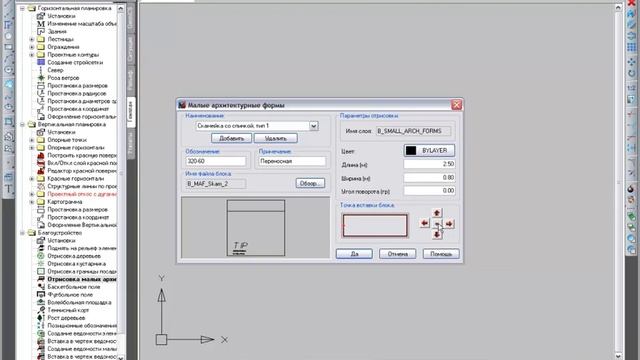Click the 'Помощь' help button
640x360 pixels.
coord(441,253)
